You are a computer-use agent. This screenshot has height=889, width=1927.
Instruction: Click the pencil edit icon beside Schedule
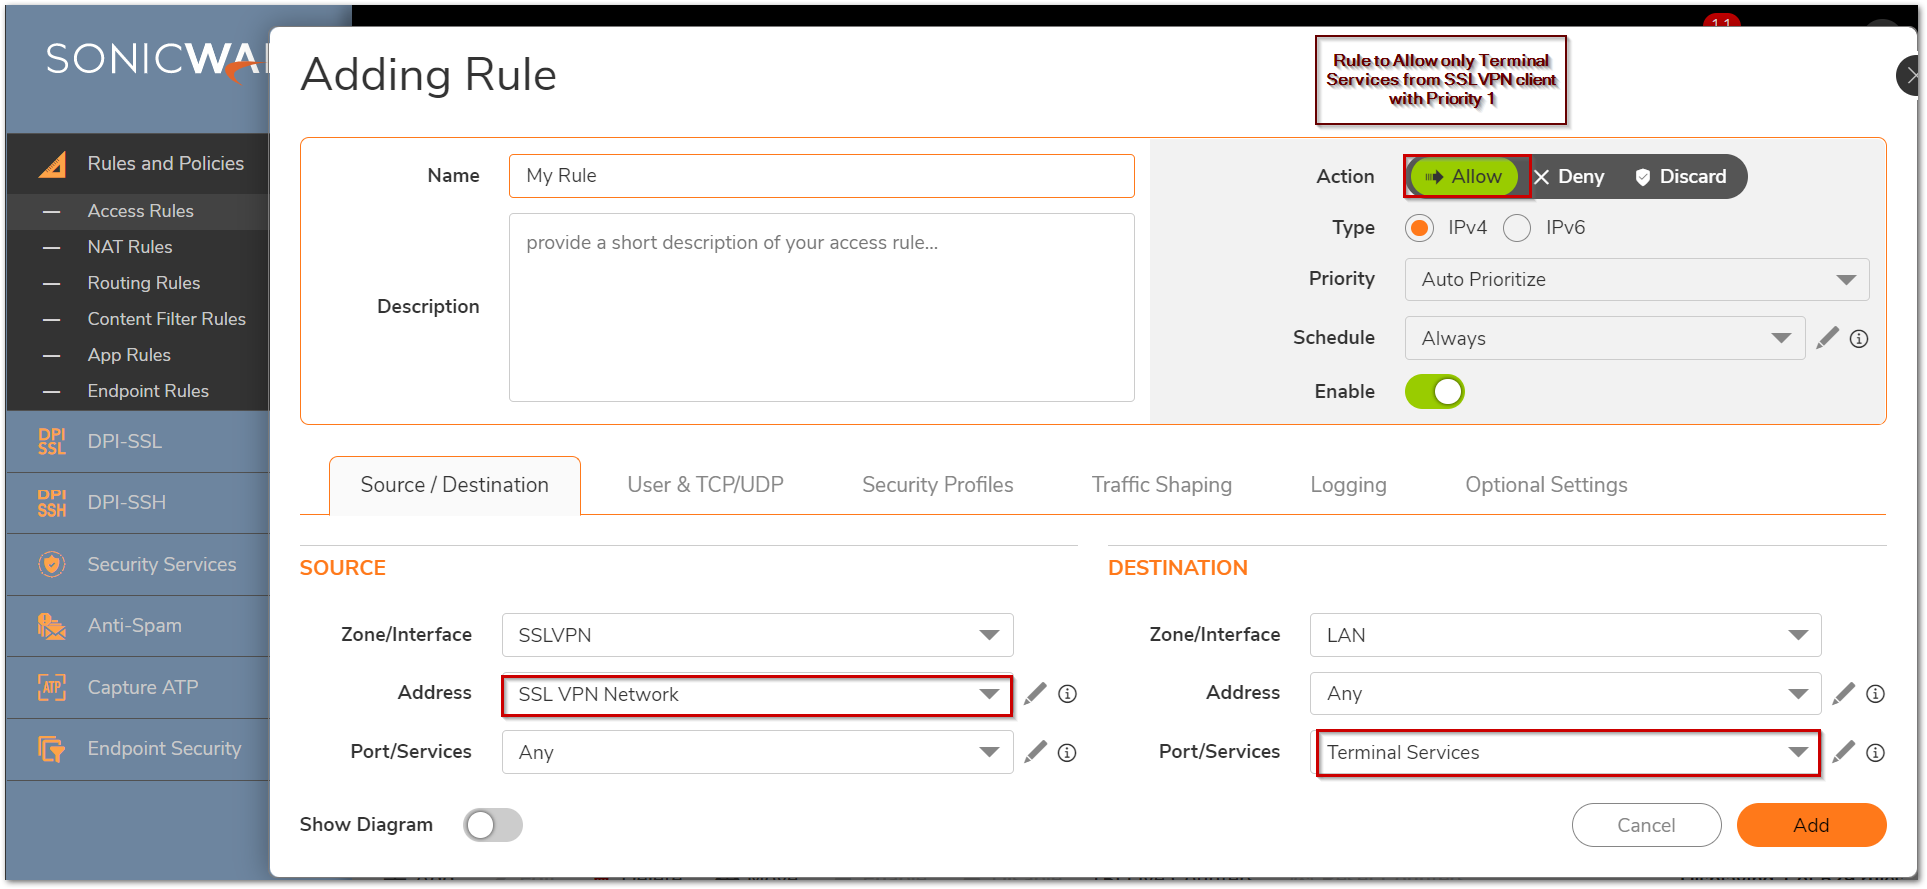[1827, 338]
